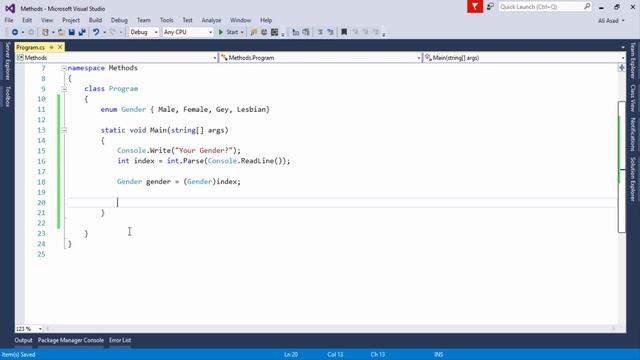The height and width of the screenshot is (360, 640).
Task: Open the Team Explorer side tab
Action: point(633,60)
